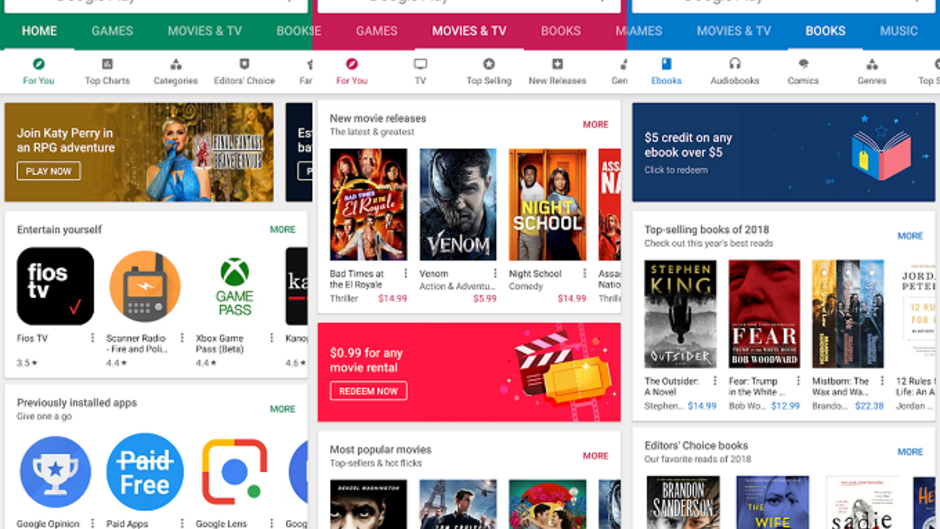Image resolution: width=940 pixels, height=529 pixels.
Task: Switch to GAMES tab in the red Movies screen
Action: click(376, 31)
